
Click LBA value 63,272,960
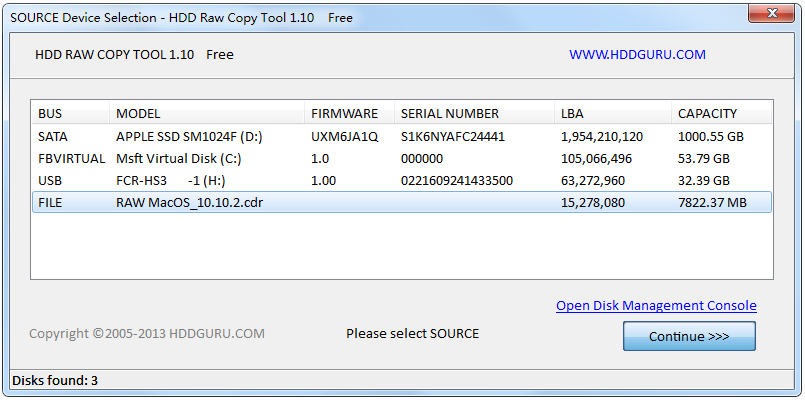(593, 181)
